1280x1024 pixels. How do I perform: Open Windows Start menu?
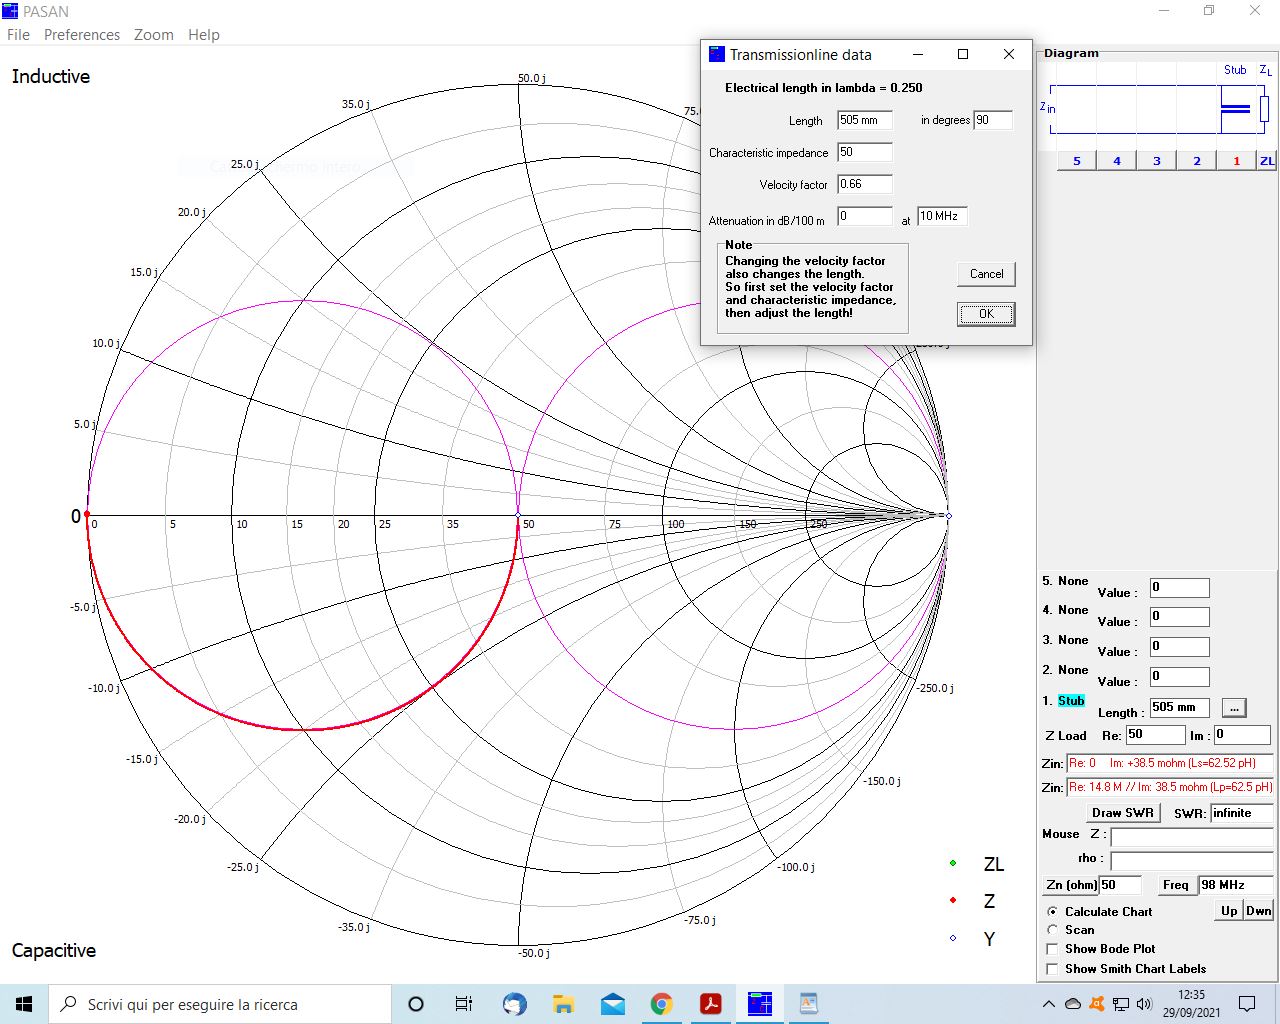pyautogui.click(x=24, y=1004)
